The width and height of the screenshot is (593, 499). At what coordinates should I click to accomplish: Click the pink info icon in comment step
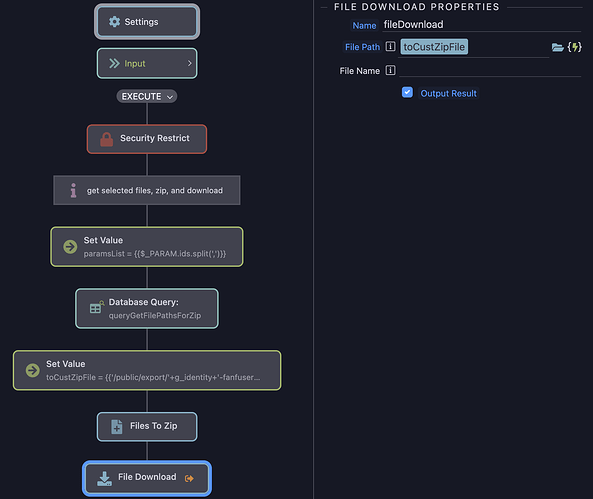(x=73, y=190)
